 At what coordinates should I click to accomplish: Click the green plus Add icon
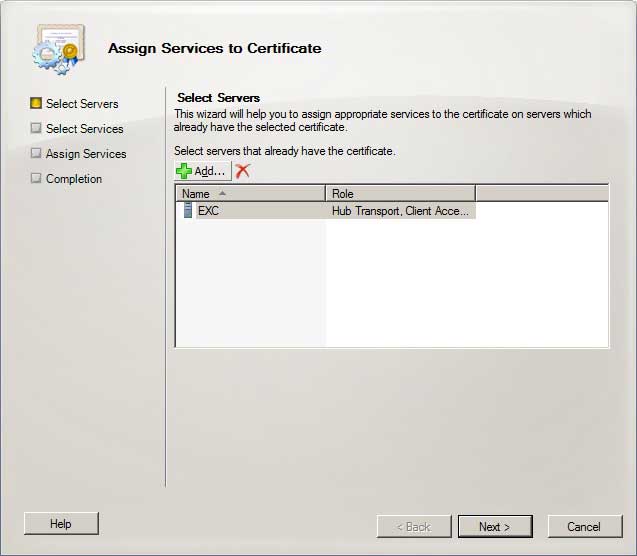pos(184,171)
